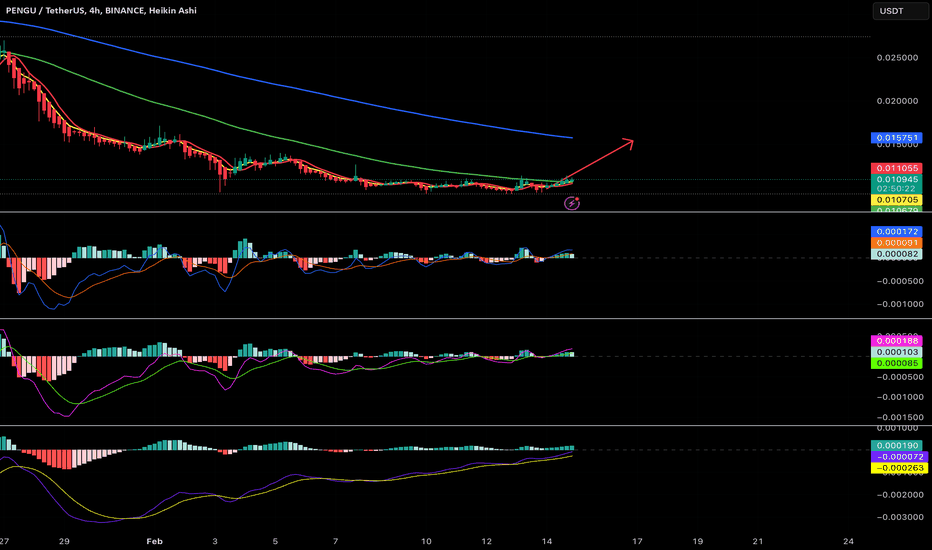The image size is (932, 550).
Task: Click the PENGU / TetherUS chart title
Action: pyautogui.click(x=101, y=10)
